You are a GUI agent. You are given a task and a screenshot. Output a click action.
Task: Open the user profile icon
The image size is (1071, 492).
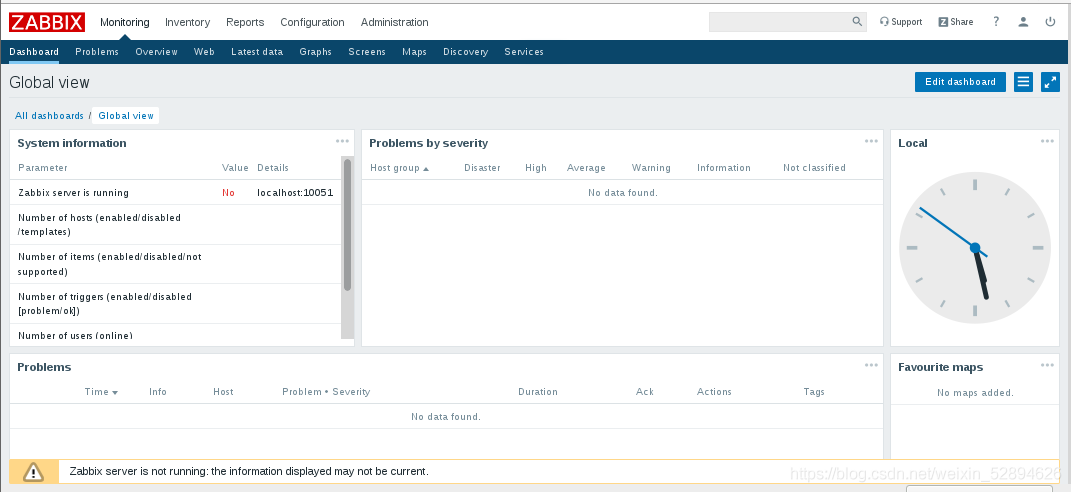[x=1023, y=22]
